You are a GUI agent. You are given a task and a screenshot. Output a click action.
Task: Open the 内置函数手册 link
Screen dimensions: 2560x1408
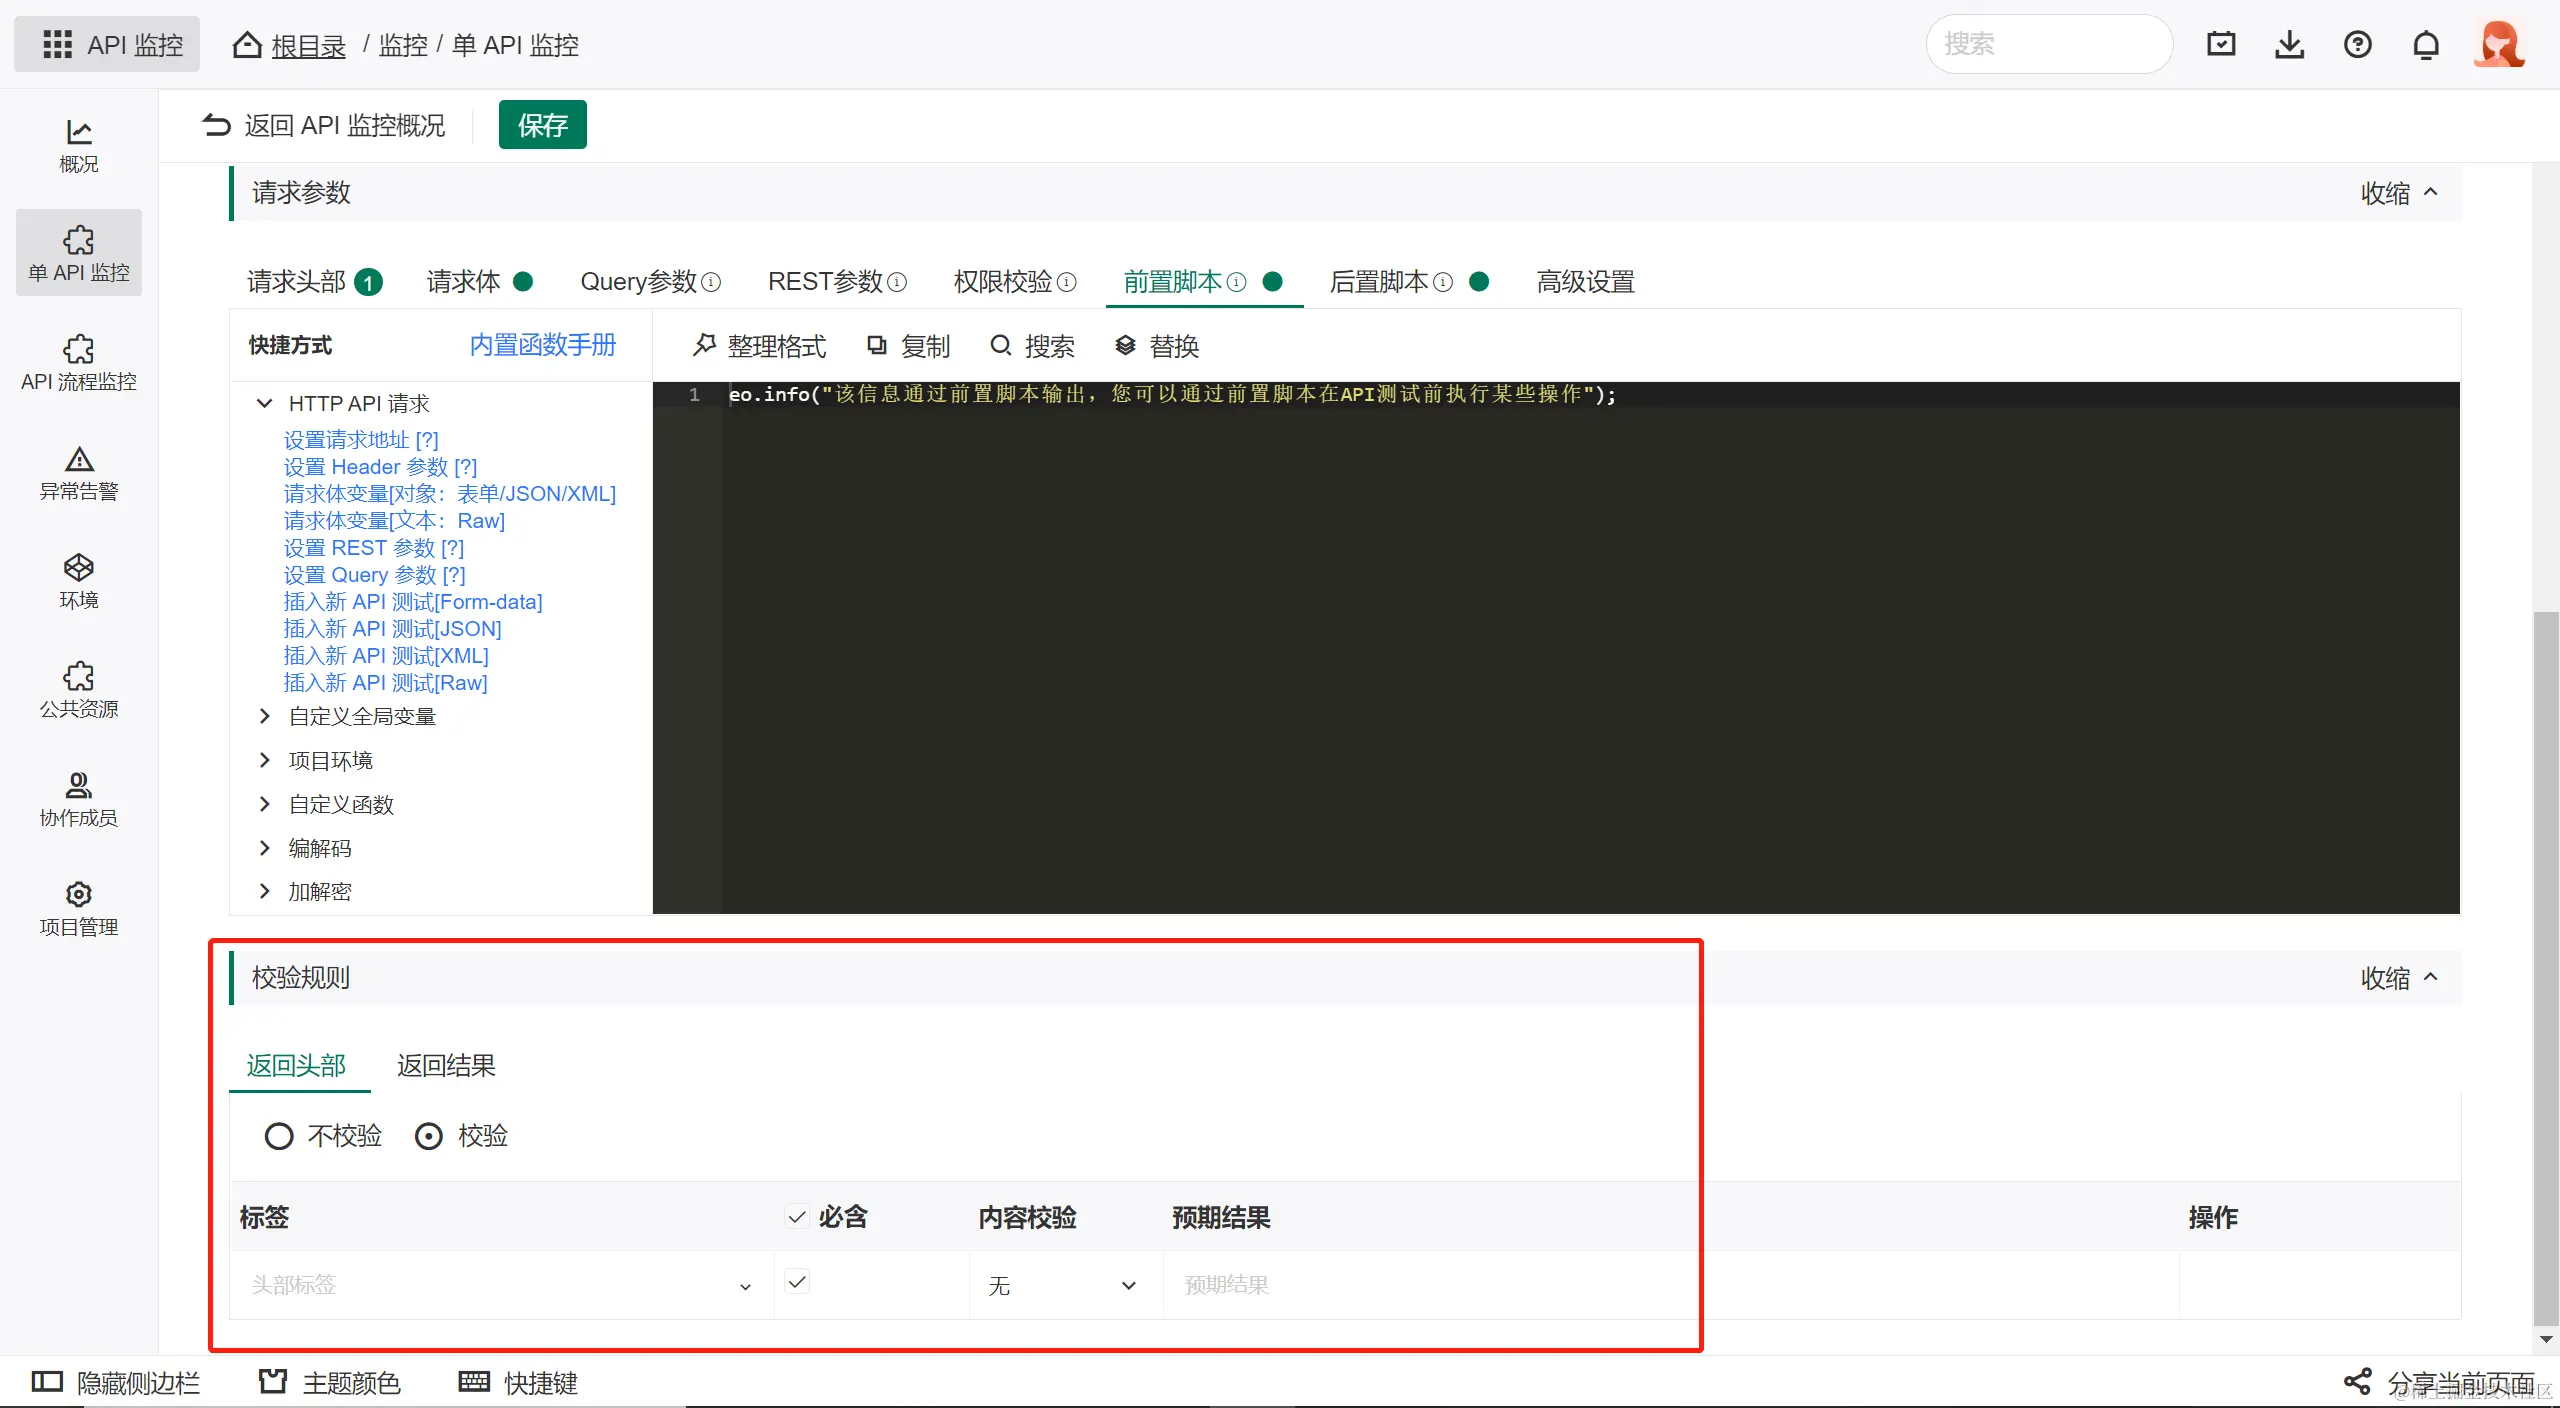(542, 345)
